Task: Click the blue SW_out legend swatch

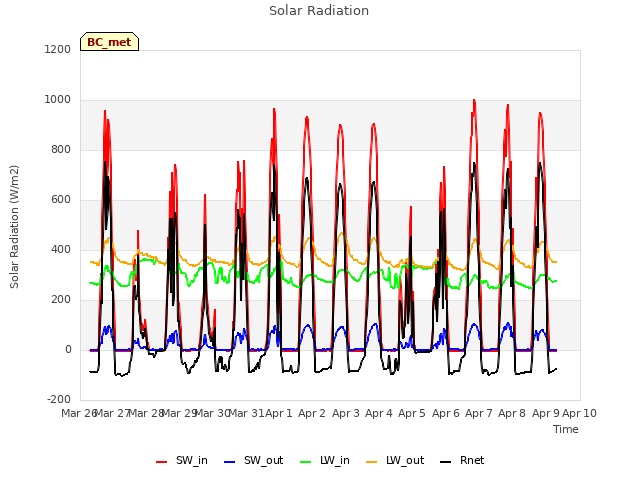Action: (230, 462)
